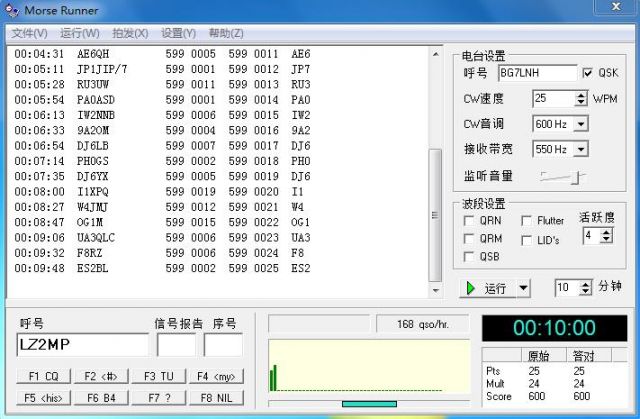The width and height of the screenshot is (640, 419).
Task: Click the 168 qso/hr rate display
Action: coord(423,324)
